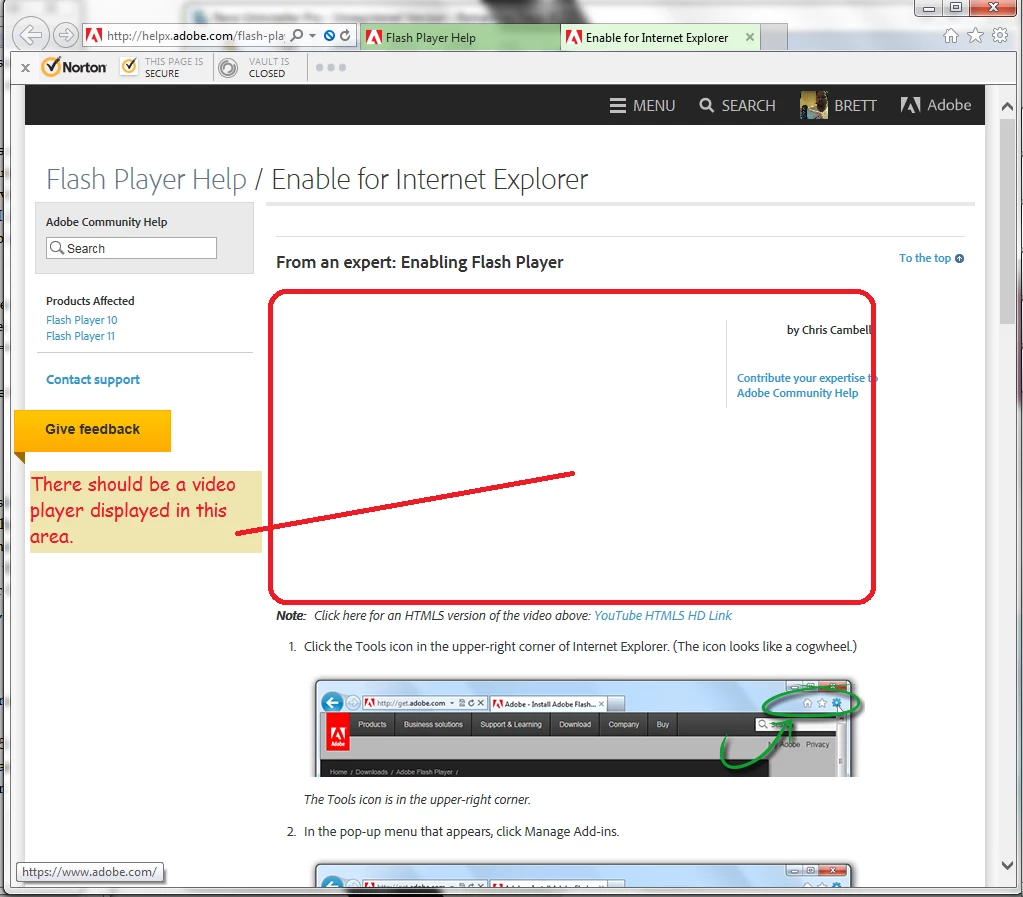Close the Norton toolbar
1023x897 pixels.
[x=25, y=67]
